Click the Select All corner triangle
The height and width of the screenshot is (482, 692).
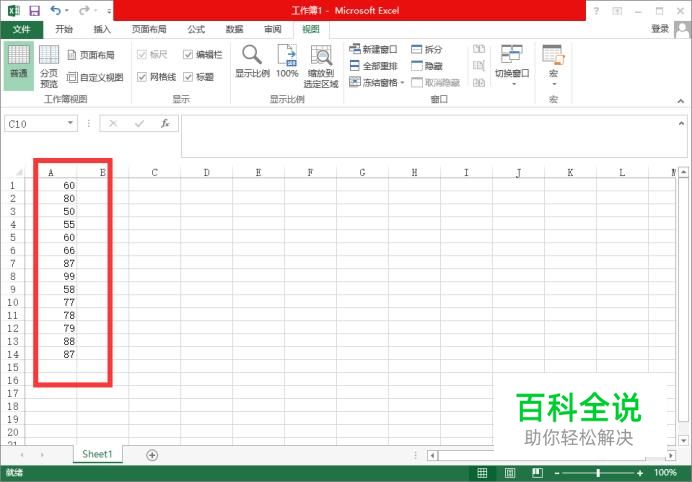tap(19, 173)
